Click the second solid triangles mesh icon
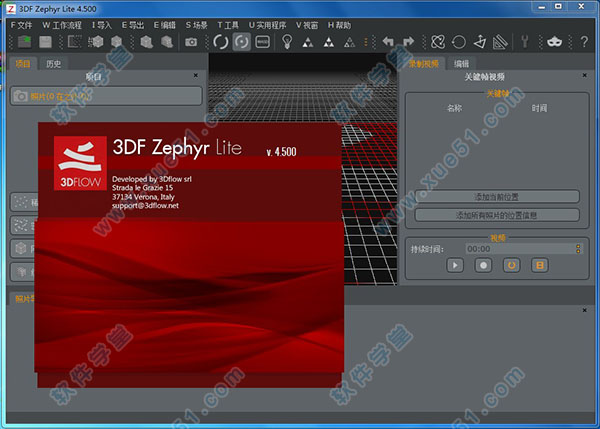The width and height of the screenshot is (600, 429). [328, 42]
